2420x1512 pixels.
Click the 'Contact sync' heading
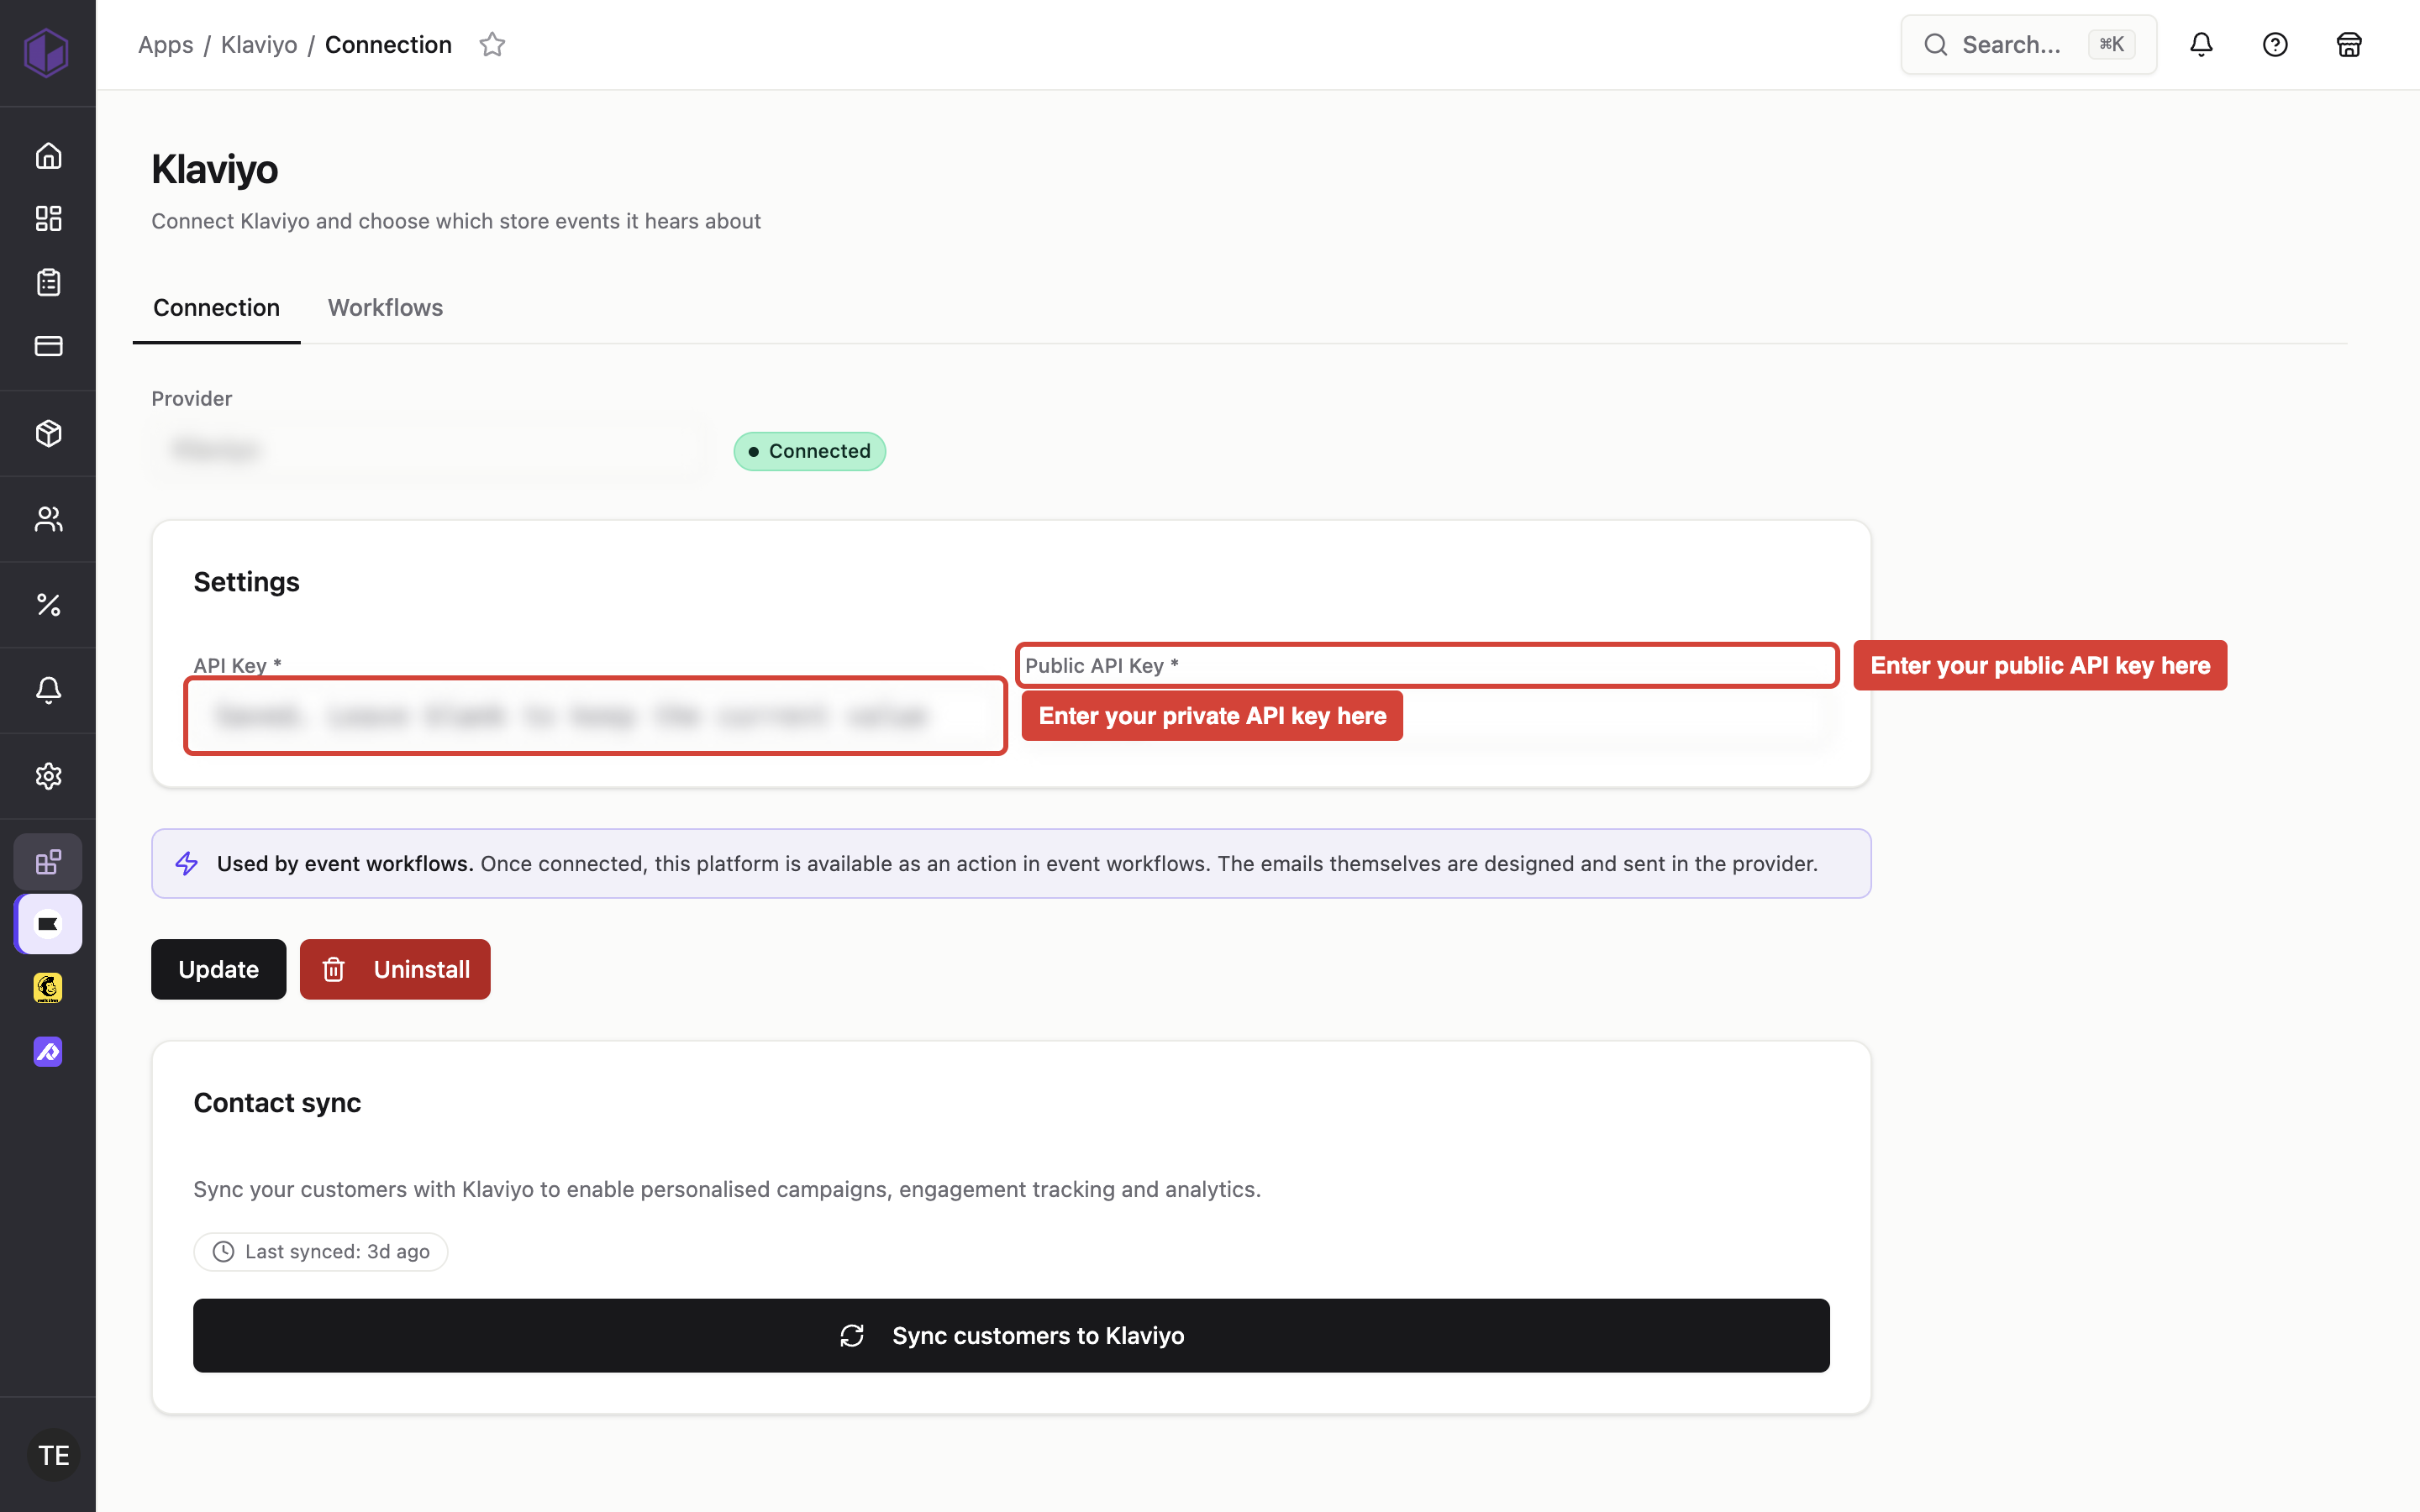(277, 1102)
